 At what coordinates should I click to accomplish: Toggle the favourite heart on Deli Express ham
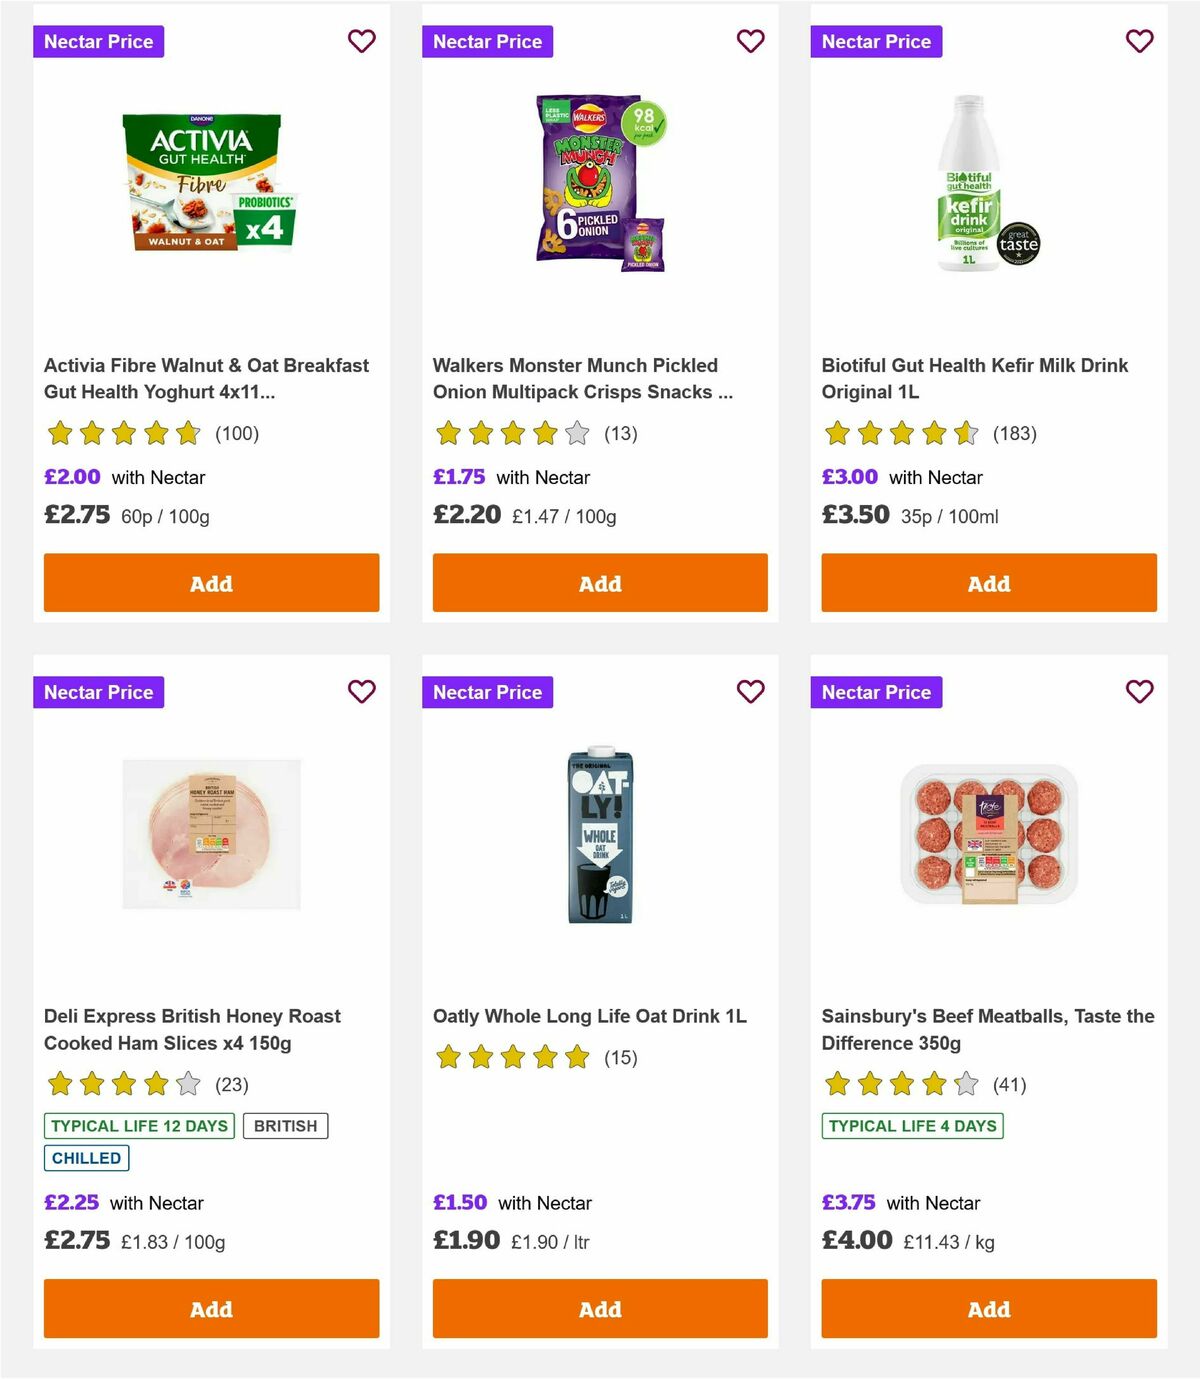tap(361, 691)
